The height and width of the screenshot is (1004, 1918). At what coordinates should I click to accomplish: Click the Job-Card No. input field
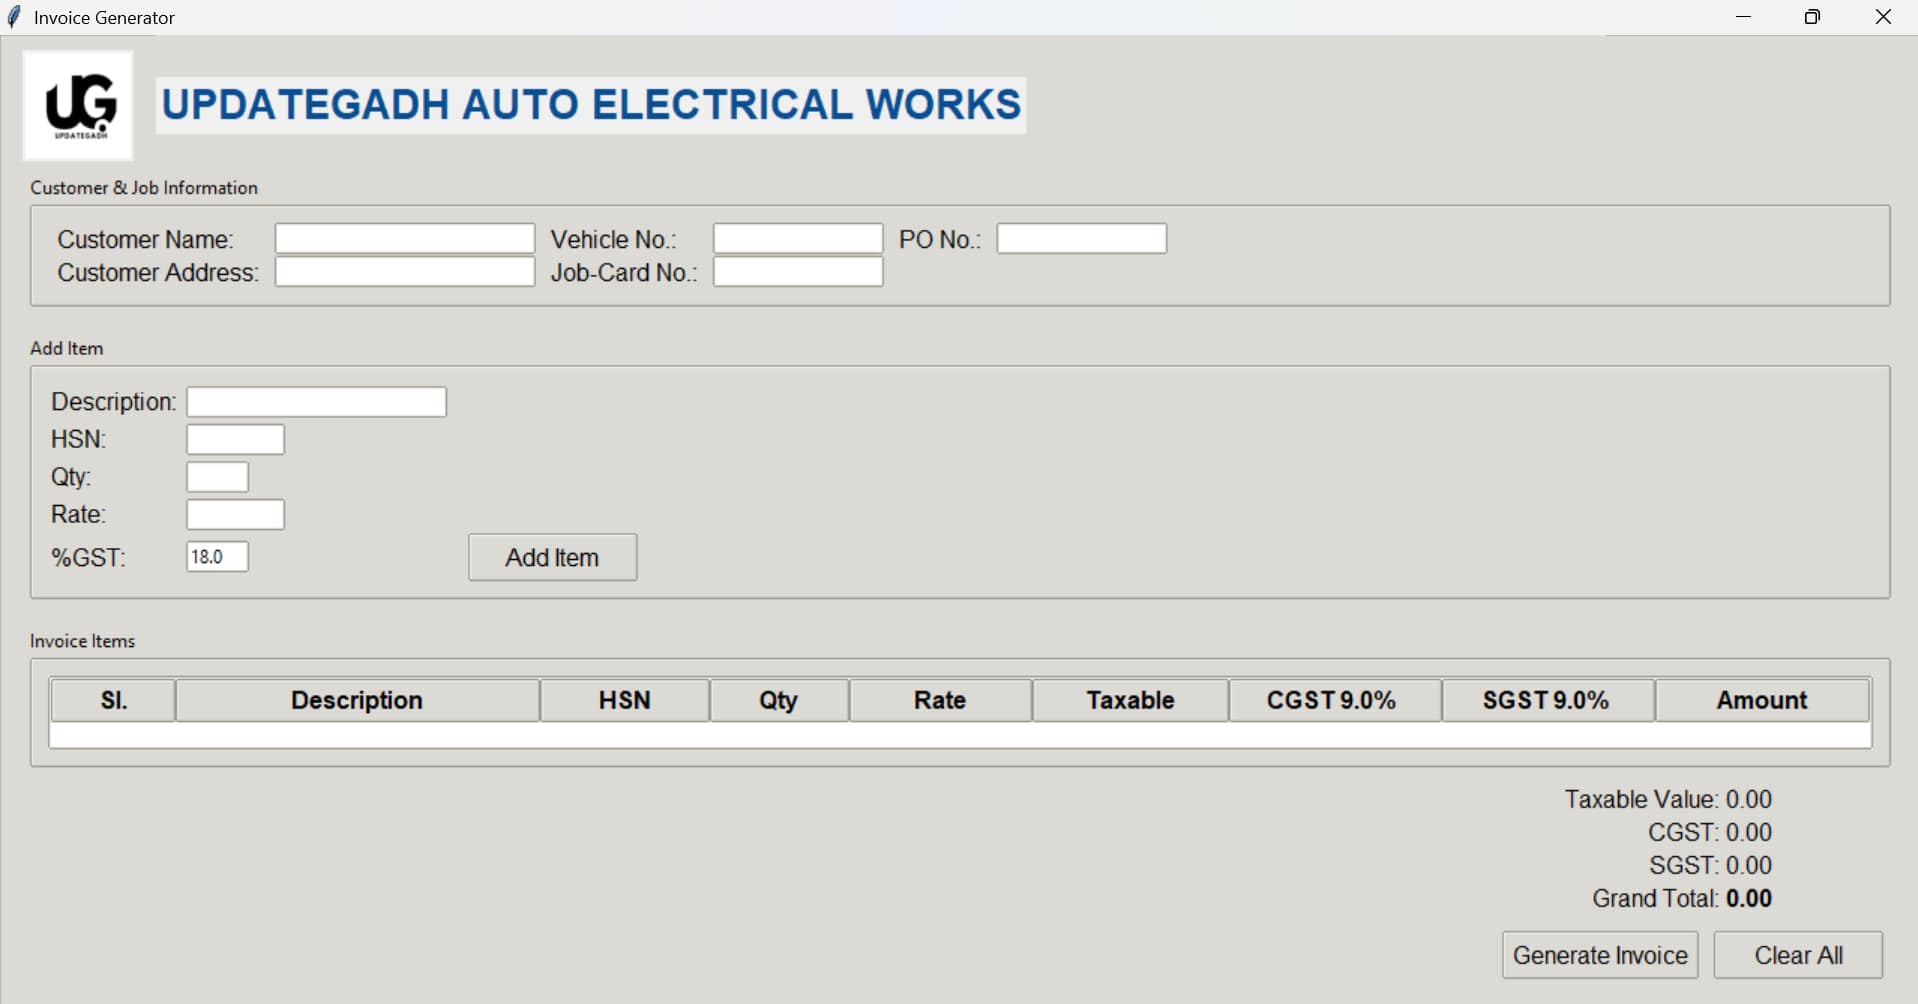(797, 271)
